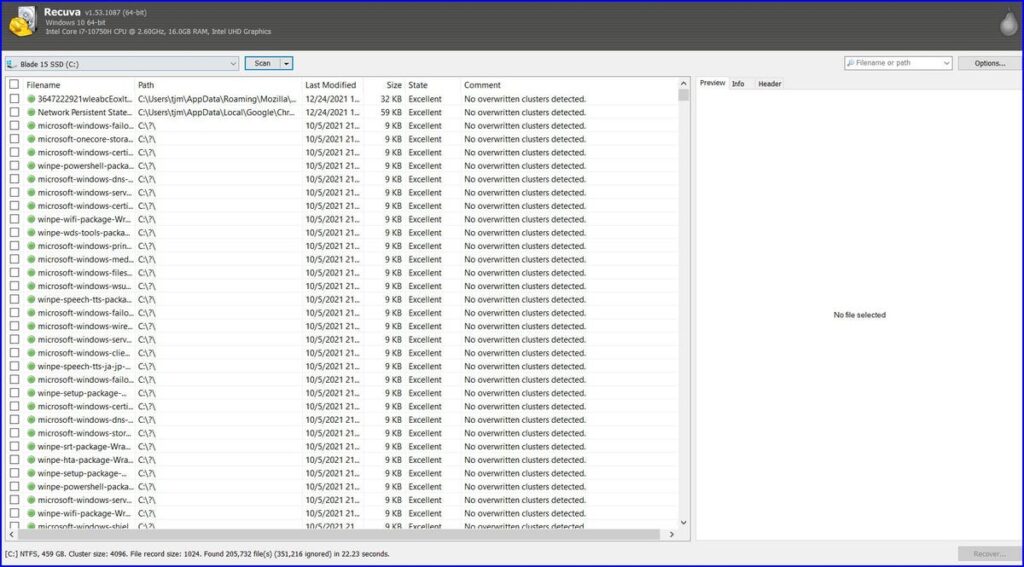Image resolution: width=1024 pixels, height=567 pixels.
Task: Open the Blade 15 SSD (C:) drive dropdown
Action: click(122, 64)
